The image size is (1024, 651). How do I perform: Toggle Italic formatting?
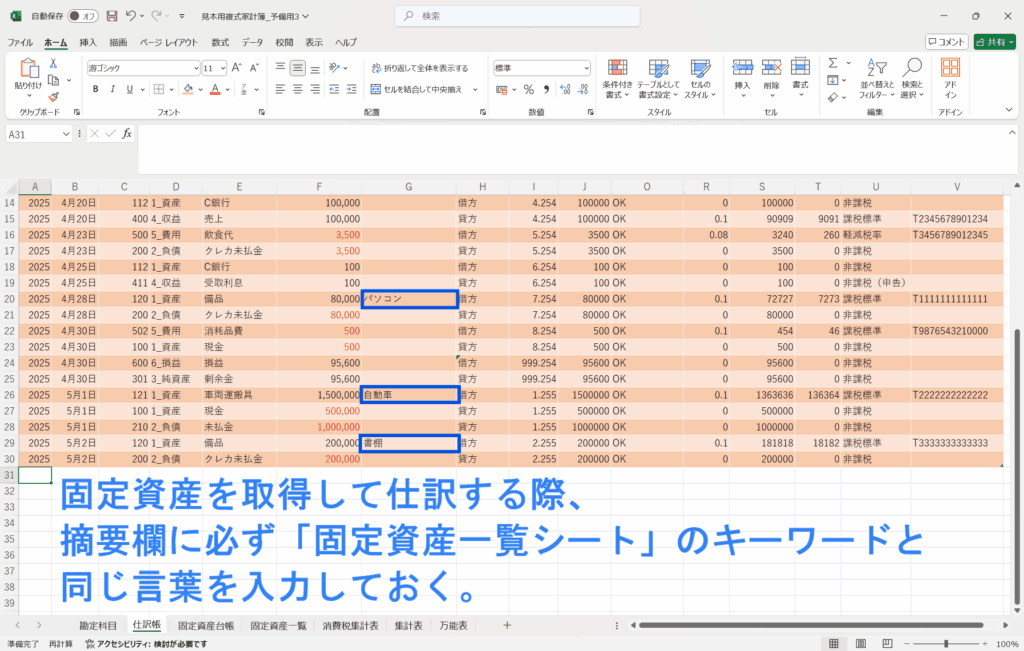(112, 89)
